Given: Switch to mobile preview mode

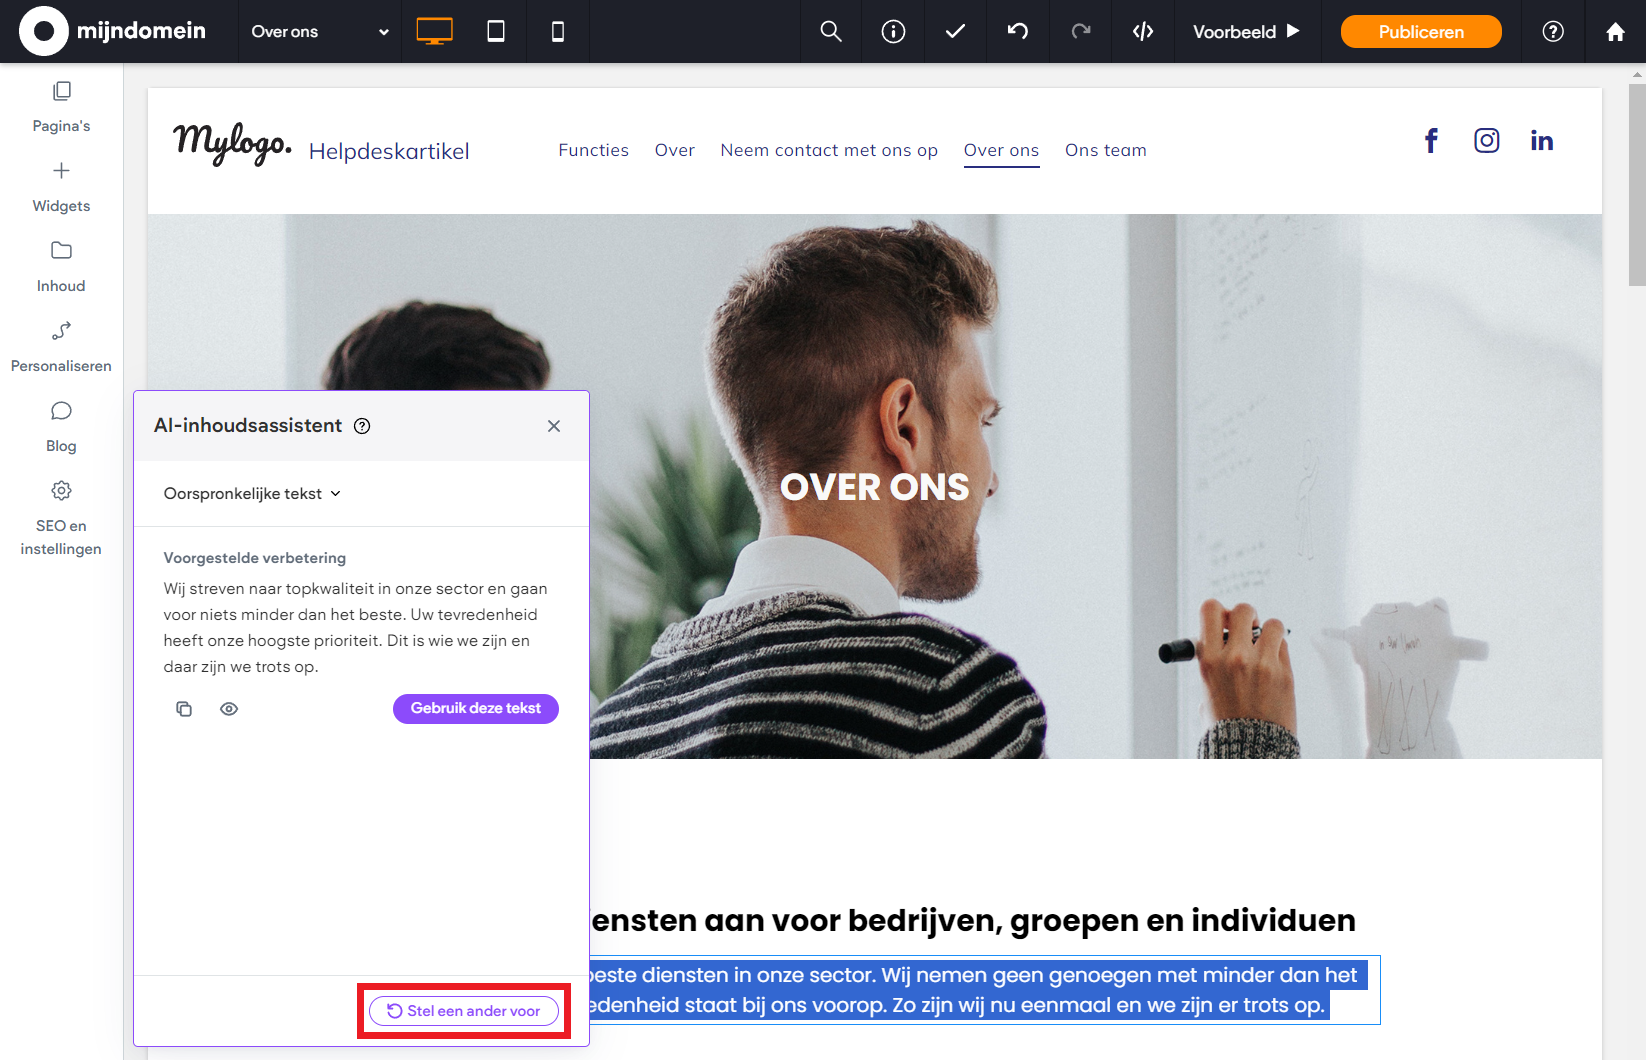Looking at the screenshot, I should (558, 32).
